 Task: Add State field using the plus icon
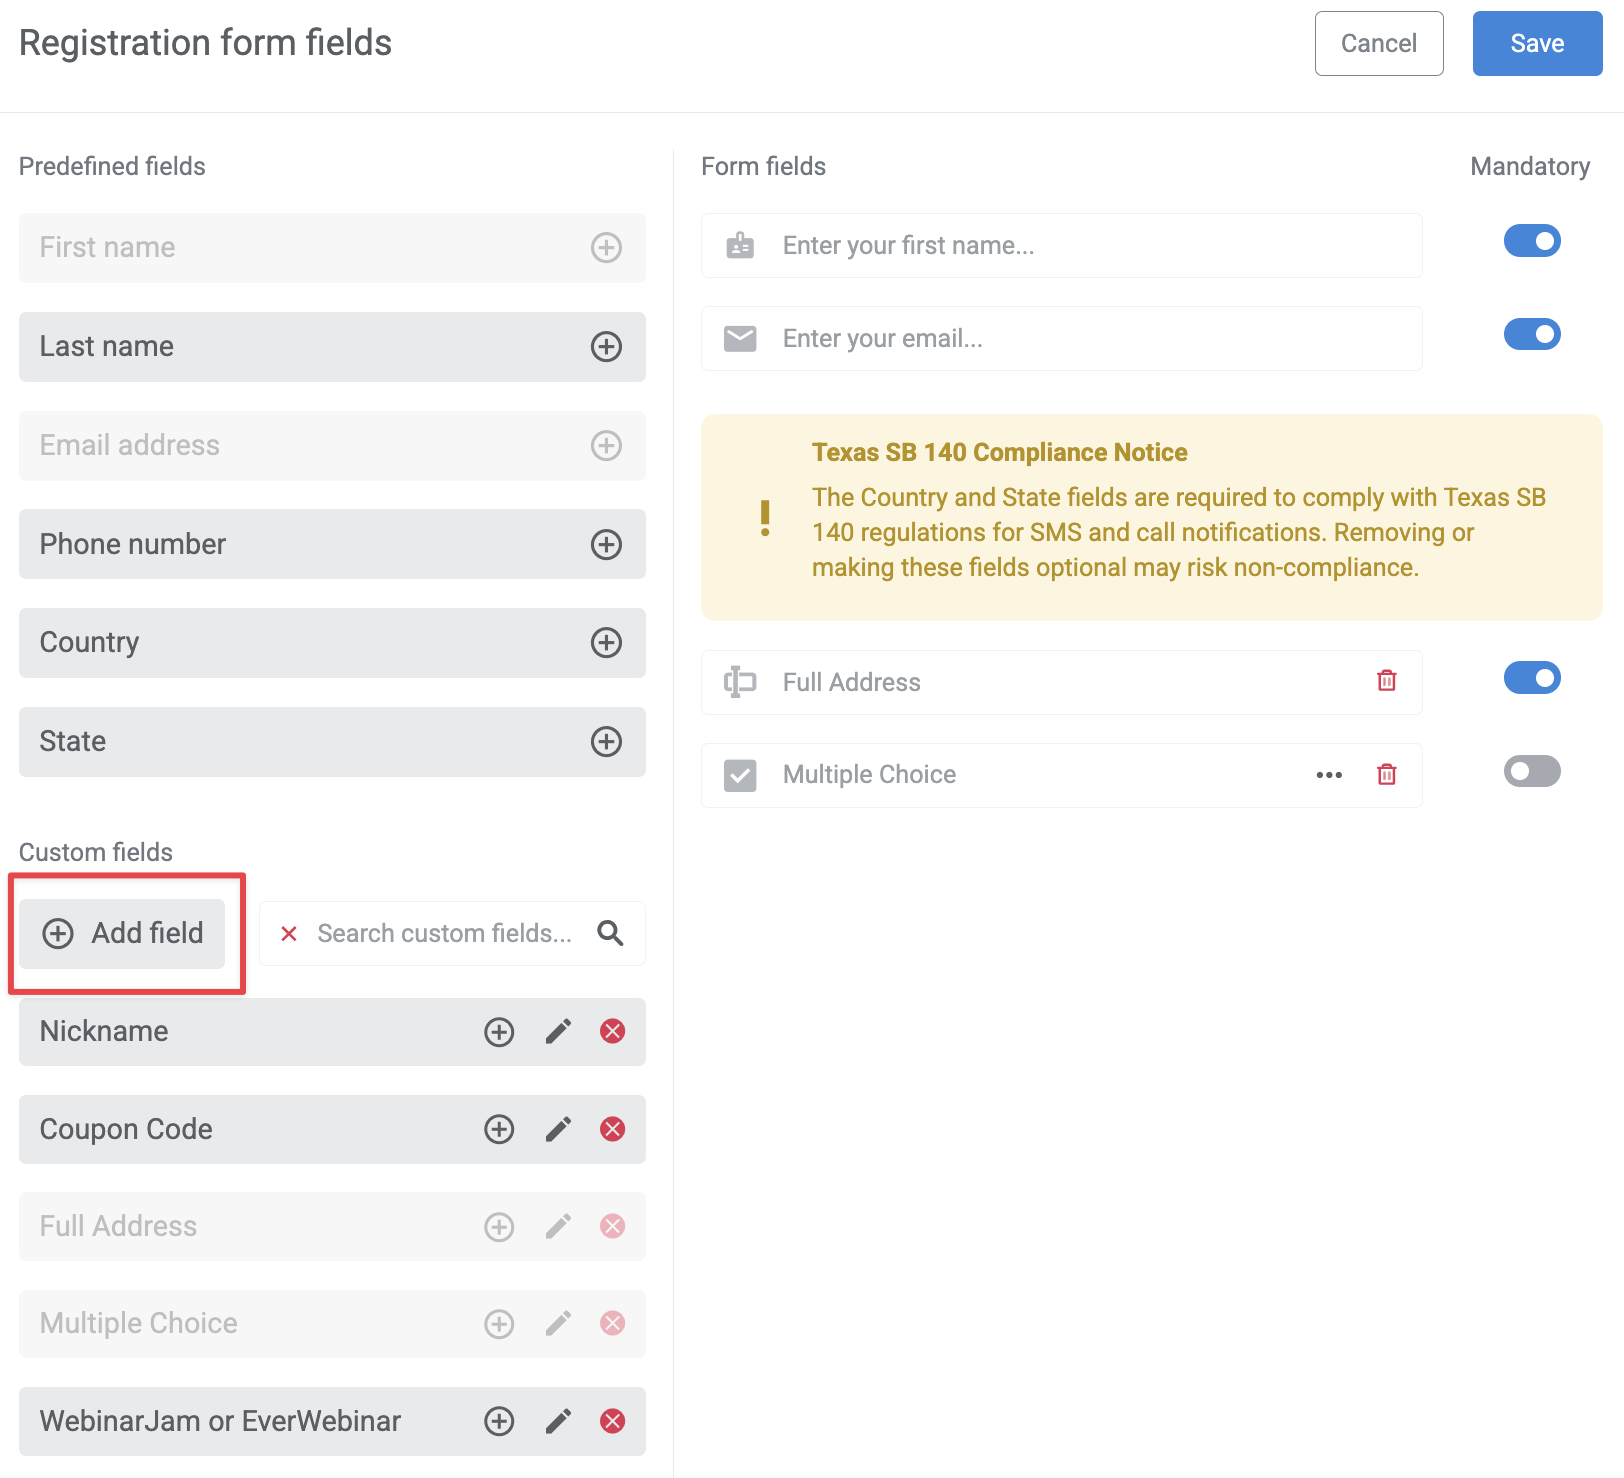[x=606, y=742]
